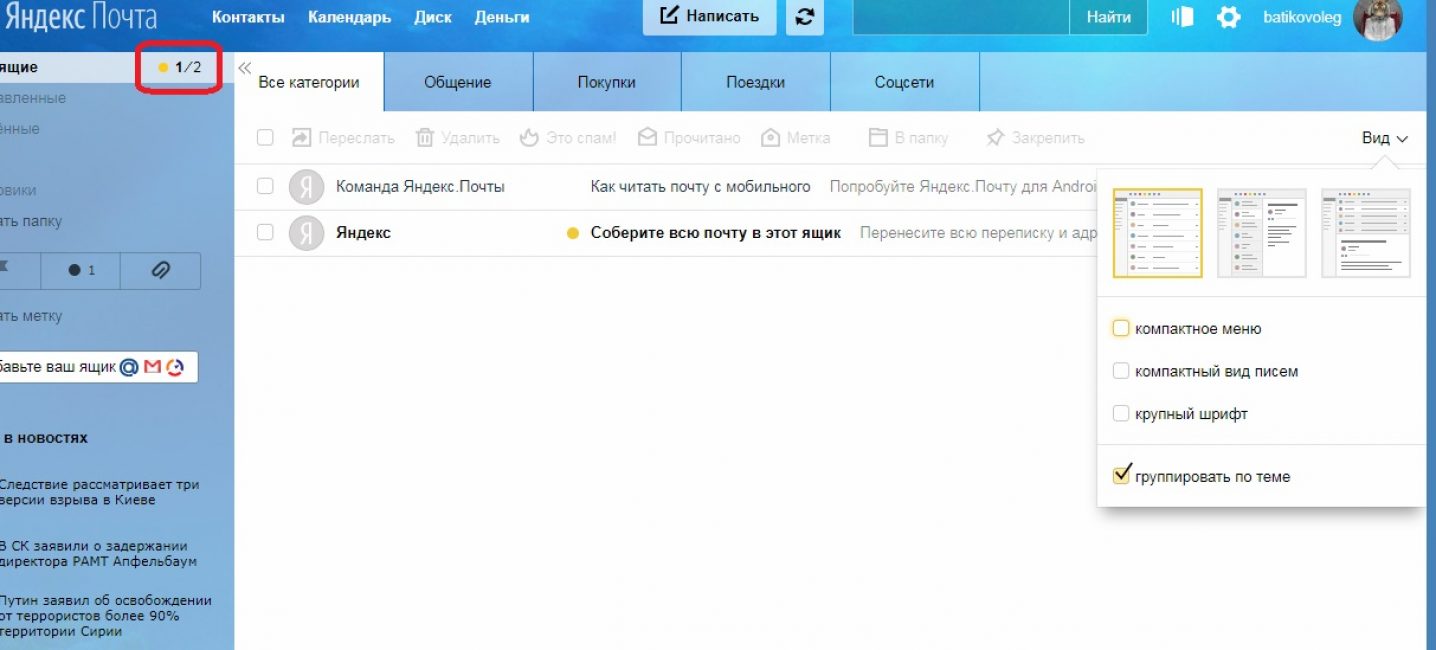The height and width of the screenshot is (650, 1436).
Task: Click the @ Mail.ru icon in add-mailbox button
Action: tap(129, 367)
